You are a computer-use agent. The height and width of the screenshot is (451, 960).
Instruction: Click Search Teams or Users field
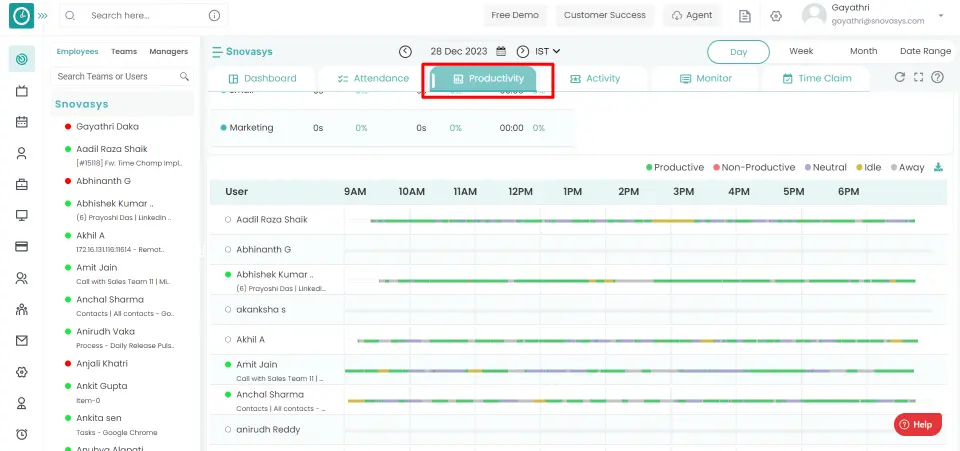tap(122, 76)
